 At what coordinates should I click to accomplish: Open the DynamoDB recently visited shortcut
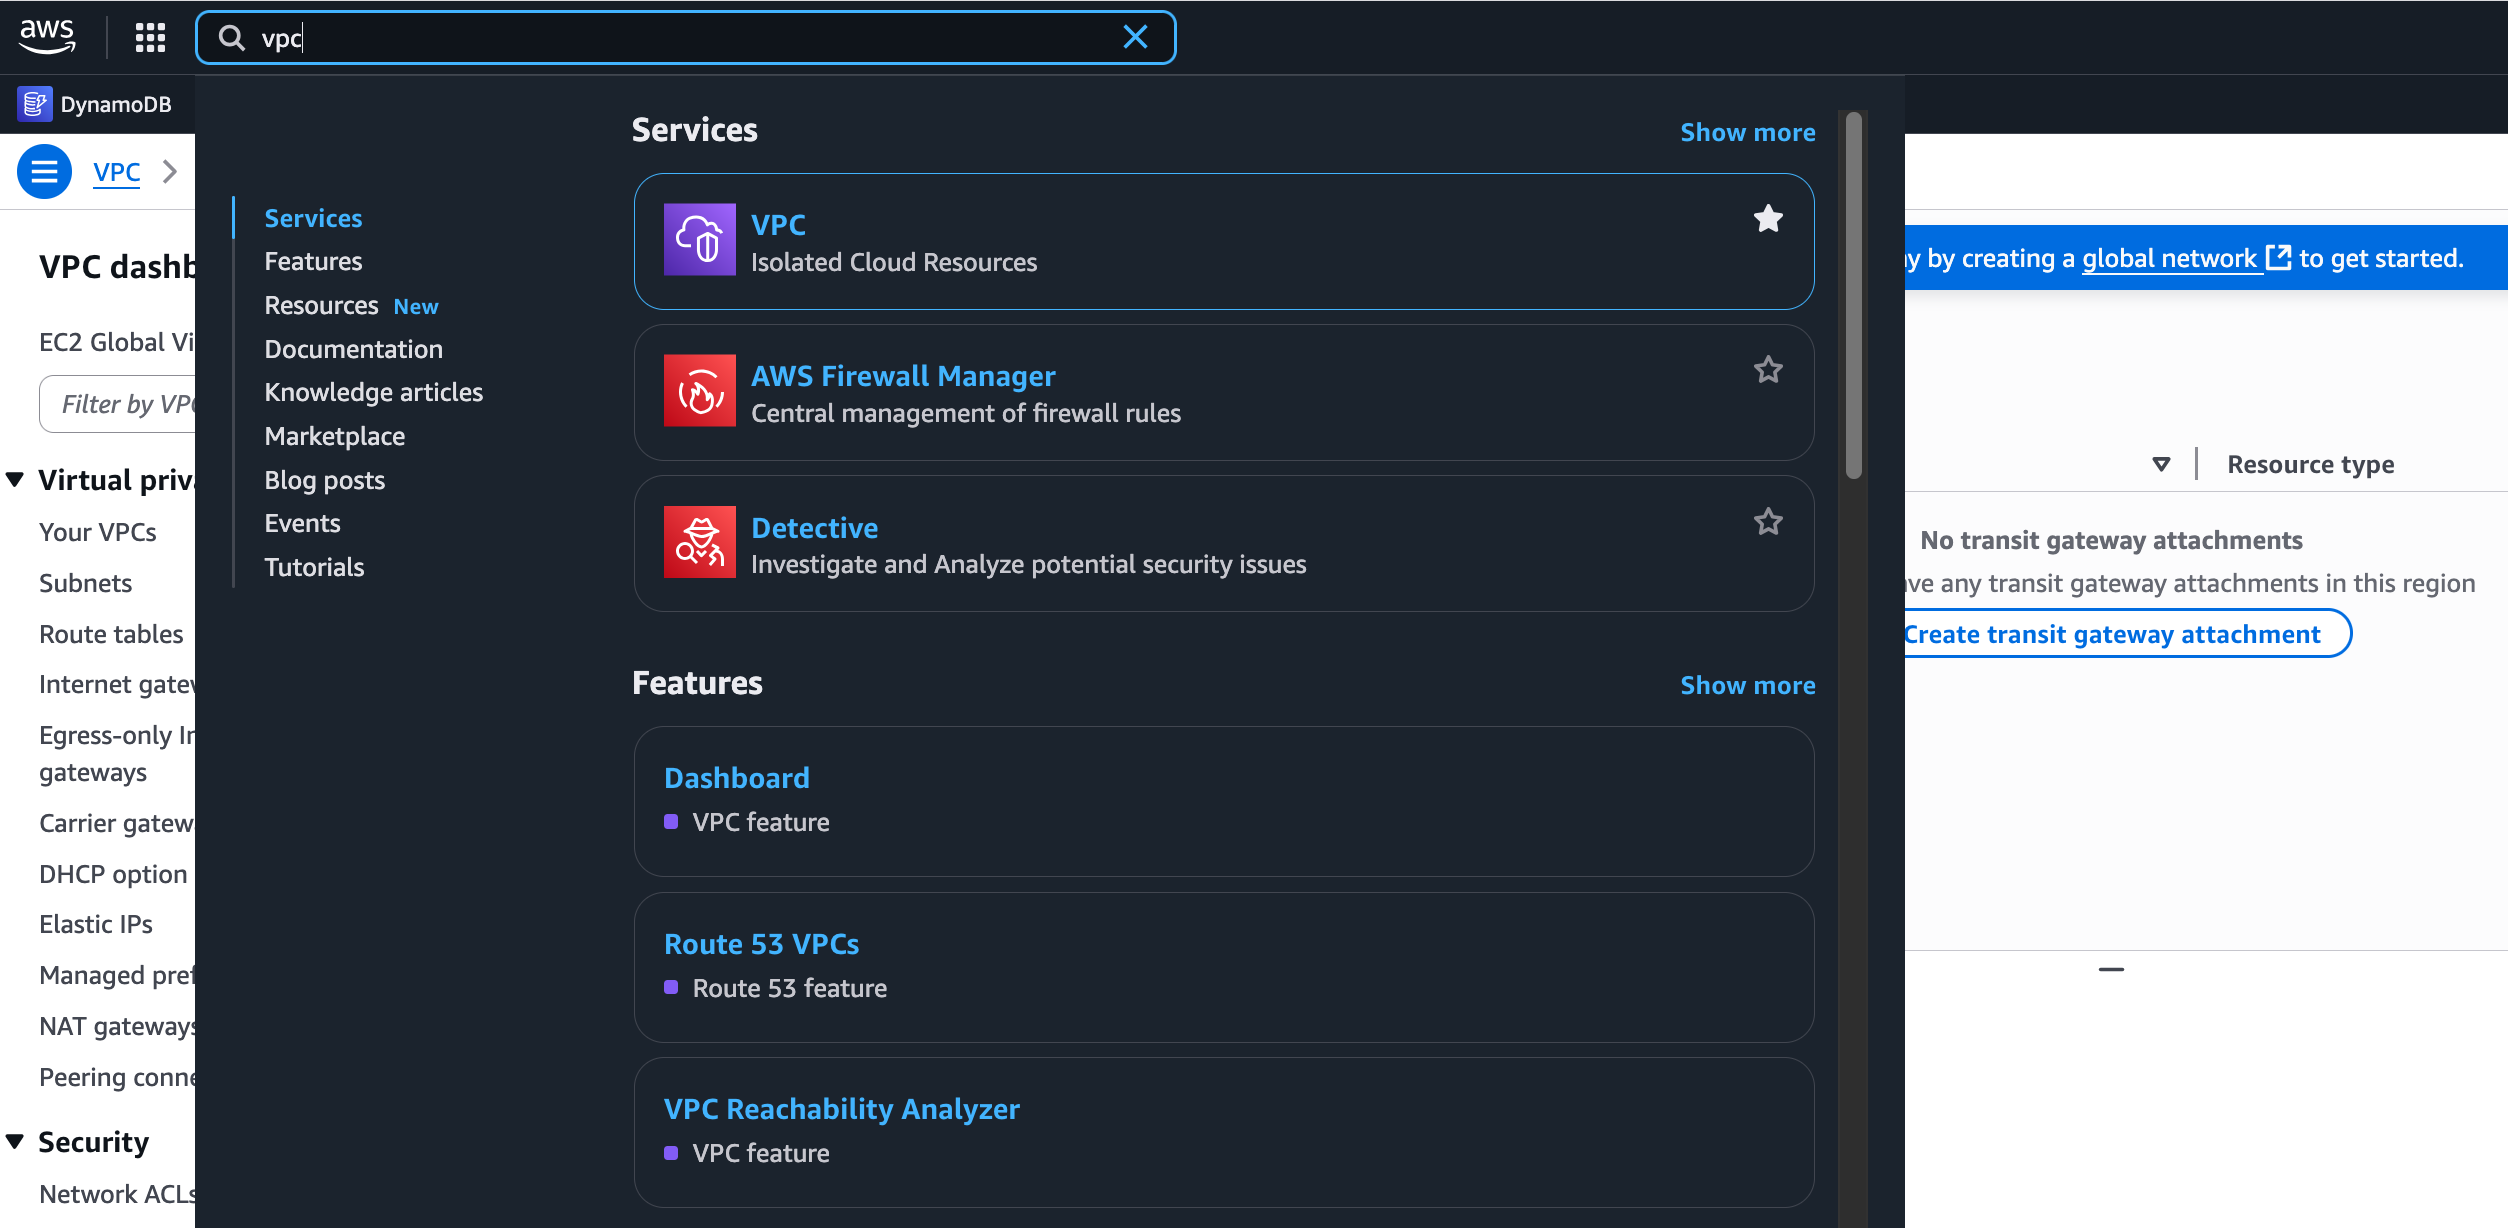pos(94,104)
